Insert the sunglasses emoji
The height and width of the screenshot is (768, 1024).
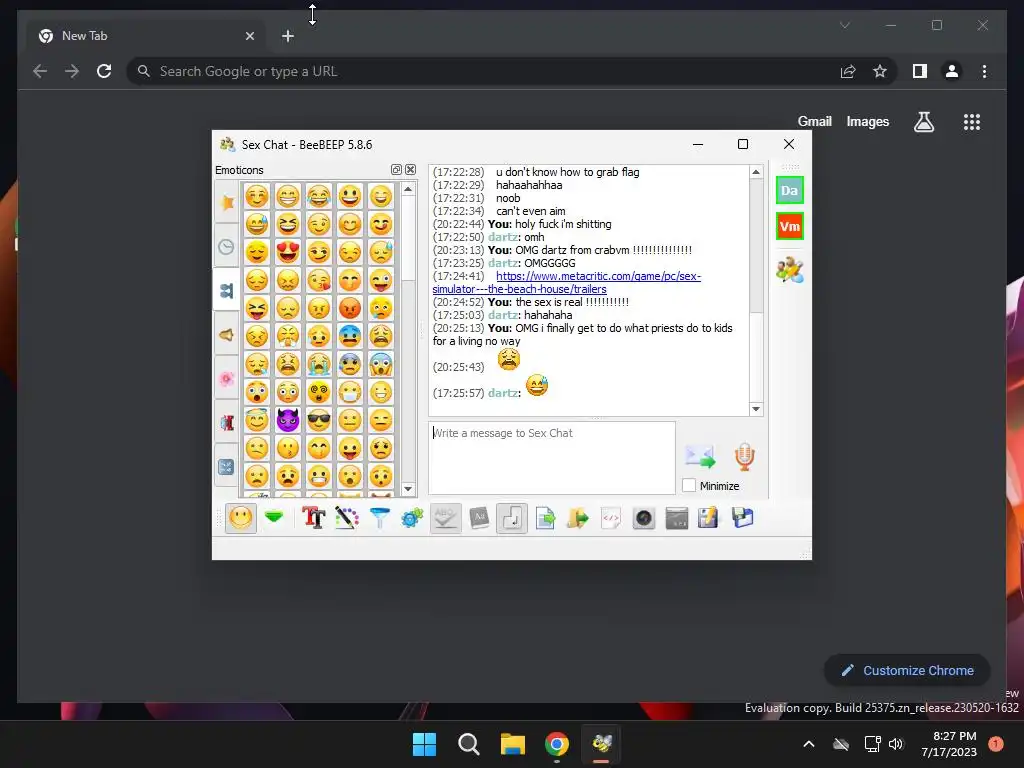click(319, 420)
